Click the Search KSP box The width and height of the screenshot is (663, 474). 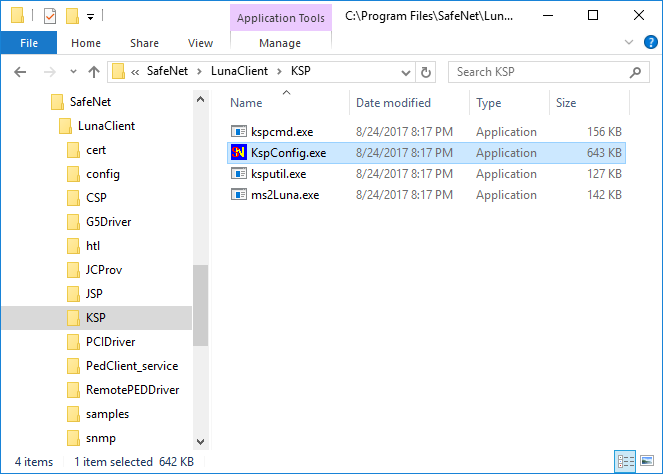(x=538, y=72)
